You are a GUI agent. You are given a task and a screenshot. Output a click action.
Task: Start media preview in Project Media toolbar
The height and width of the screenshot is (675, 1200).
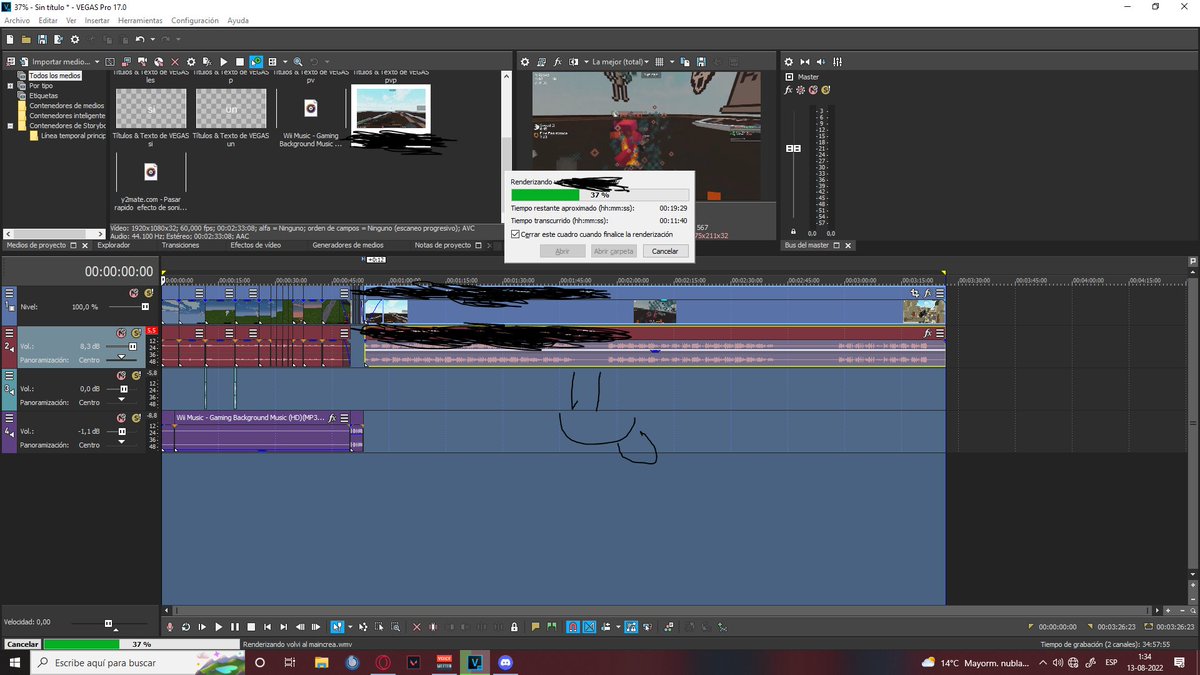[x=223, y=62]
